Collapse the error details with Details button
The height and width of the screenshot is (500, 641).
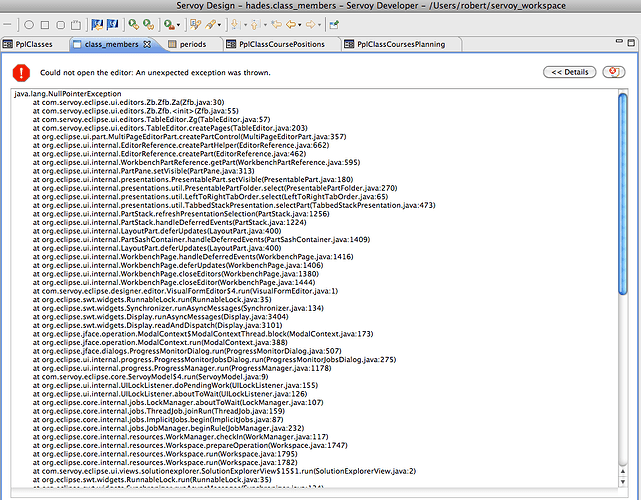coord(569,72)
